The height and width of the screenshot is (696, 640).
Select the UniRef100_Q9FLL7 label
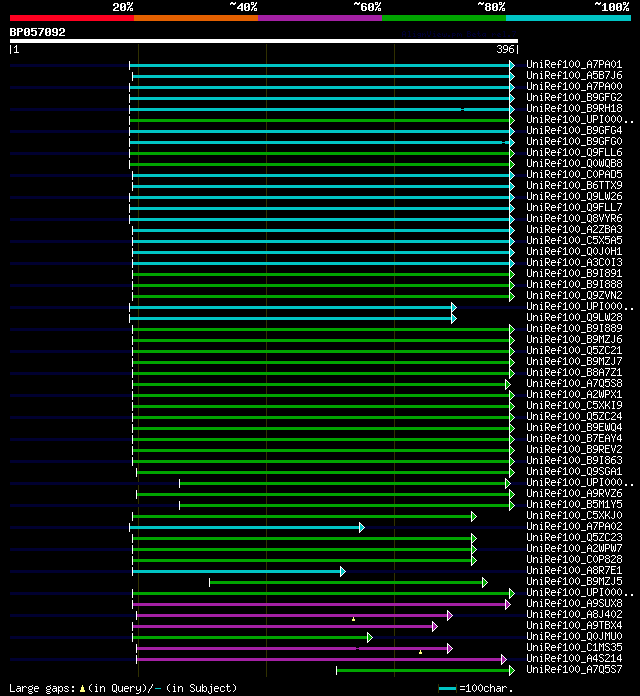point(574,207)
